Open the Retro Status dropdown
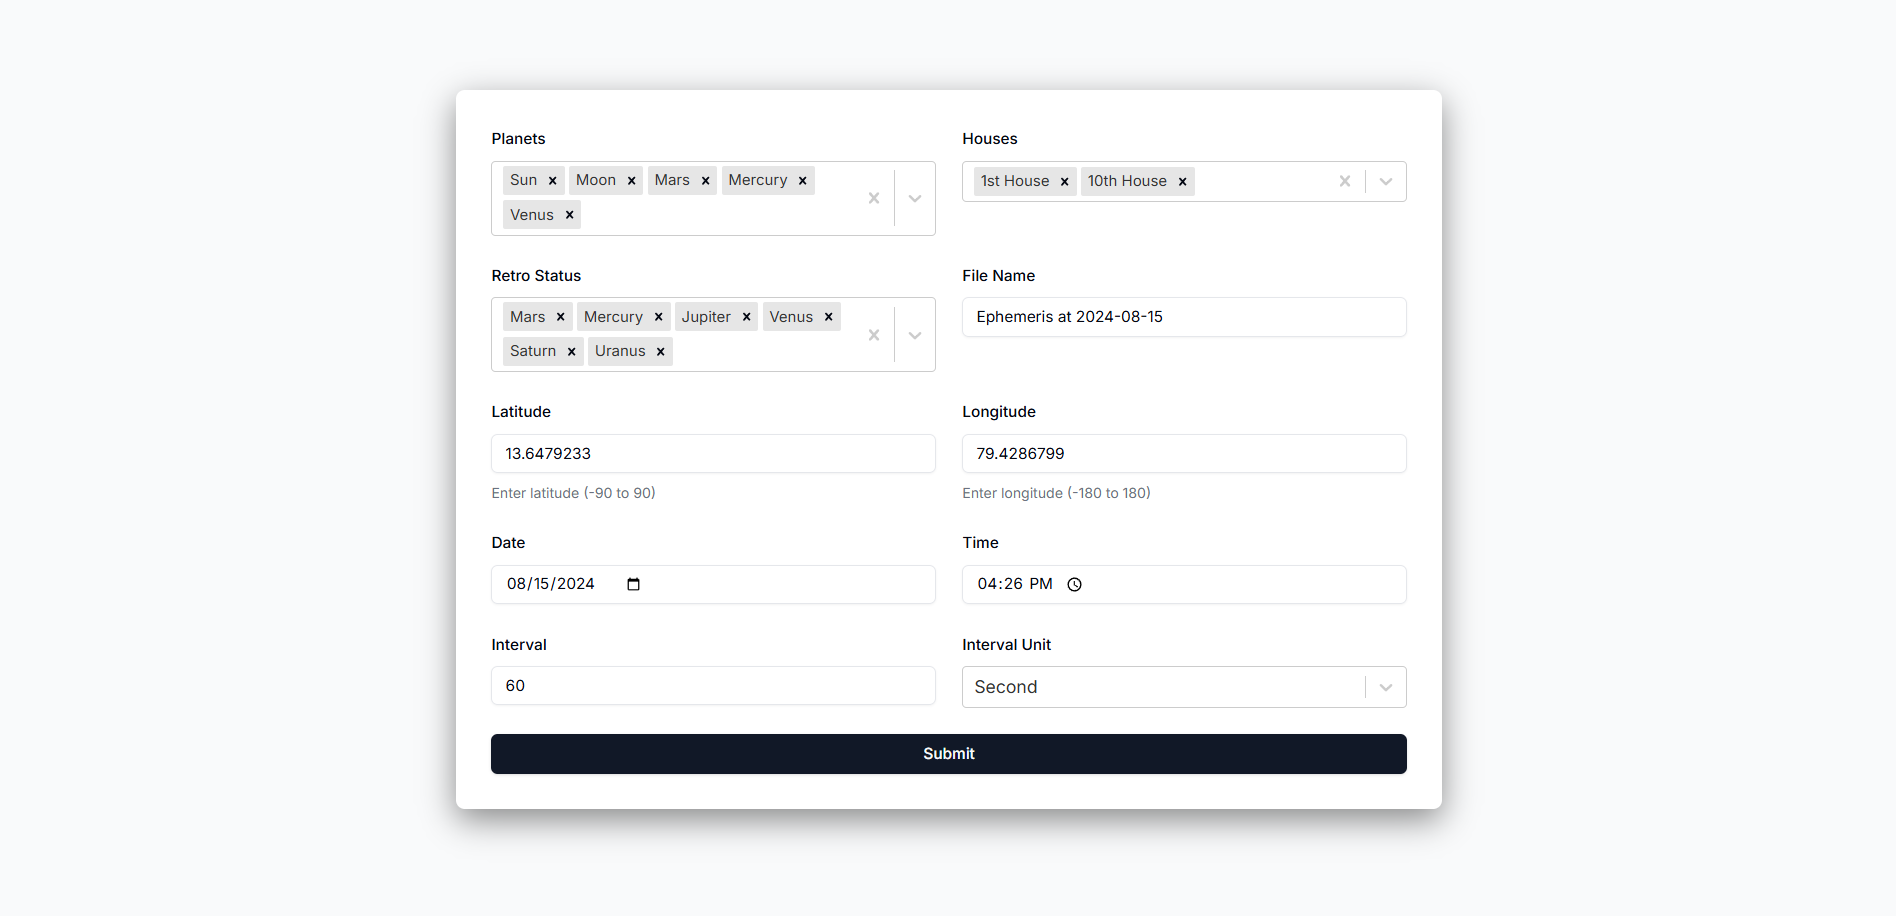 915,335
